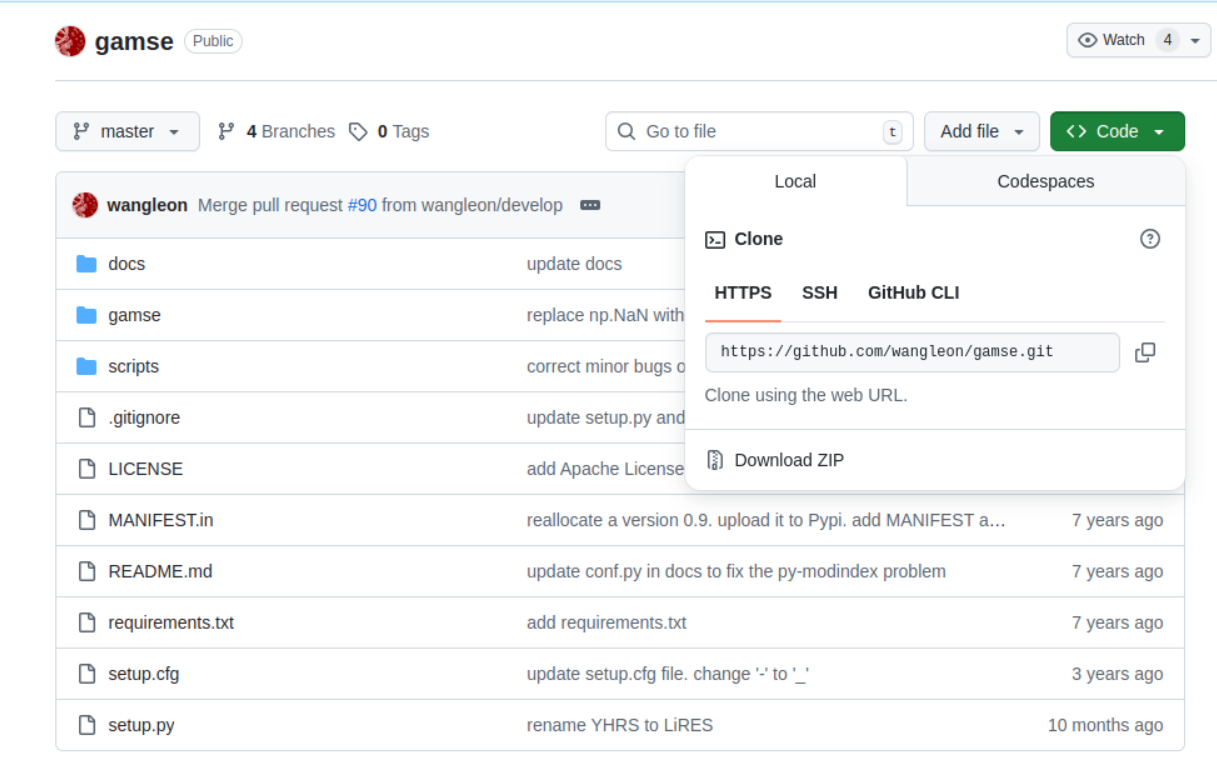Click the setup.py file icon

pos(87,725)
